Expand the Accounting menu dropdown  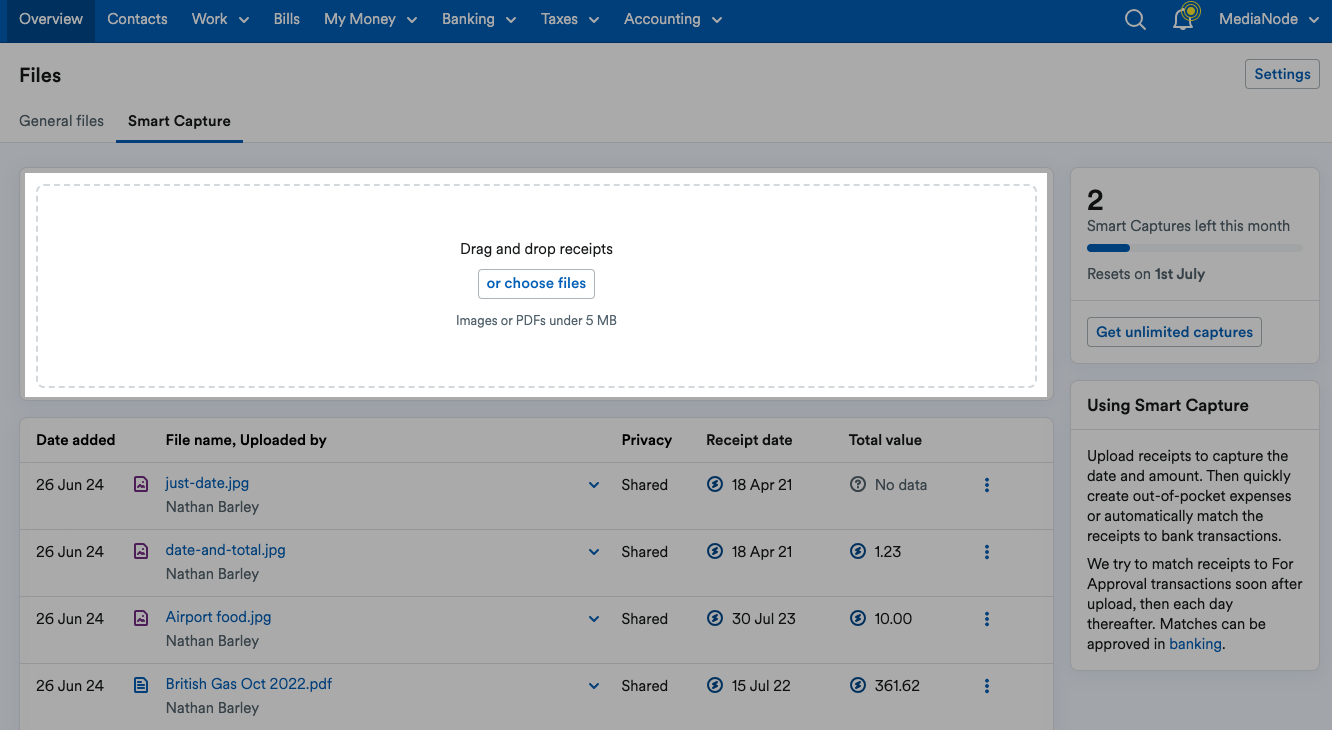coord(672,18)
